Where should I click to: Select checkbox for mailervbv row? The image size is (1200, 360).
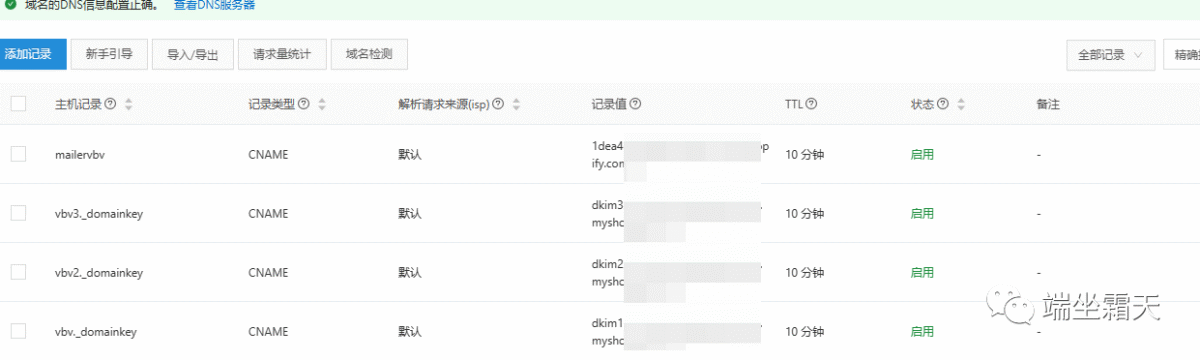pyautogui.click(x=18, y=154)
